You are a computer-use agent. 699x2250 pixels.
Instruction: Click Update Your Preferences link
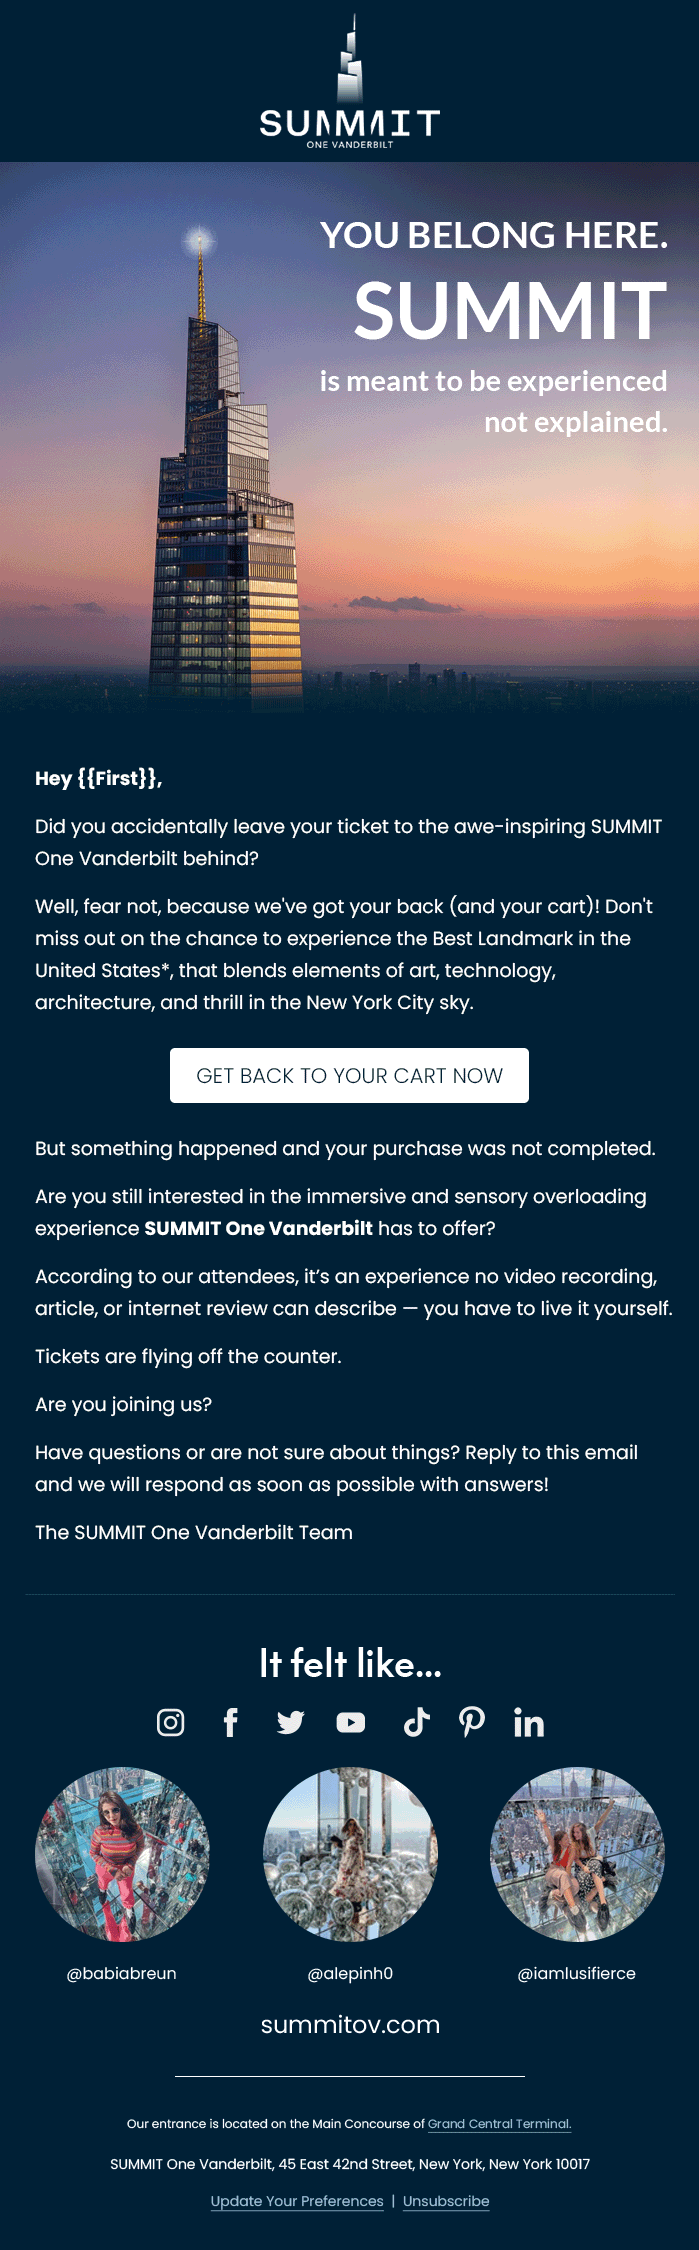[297, 2201]
